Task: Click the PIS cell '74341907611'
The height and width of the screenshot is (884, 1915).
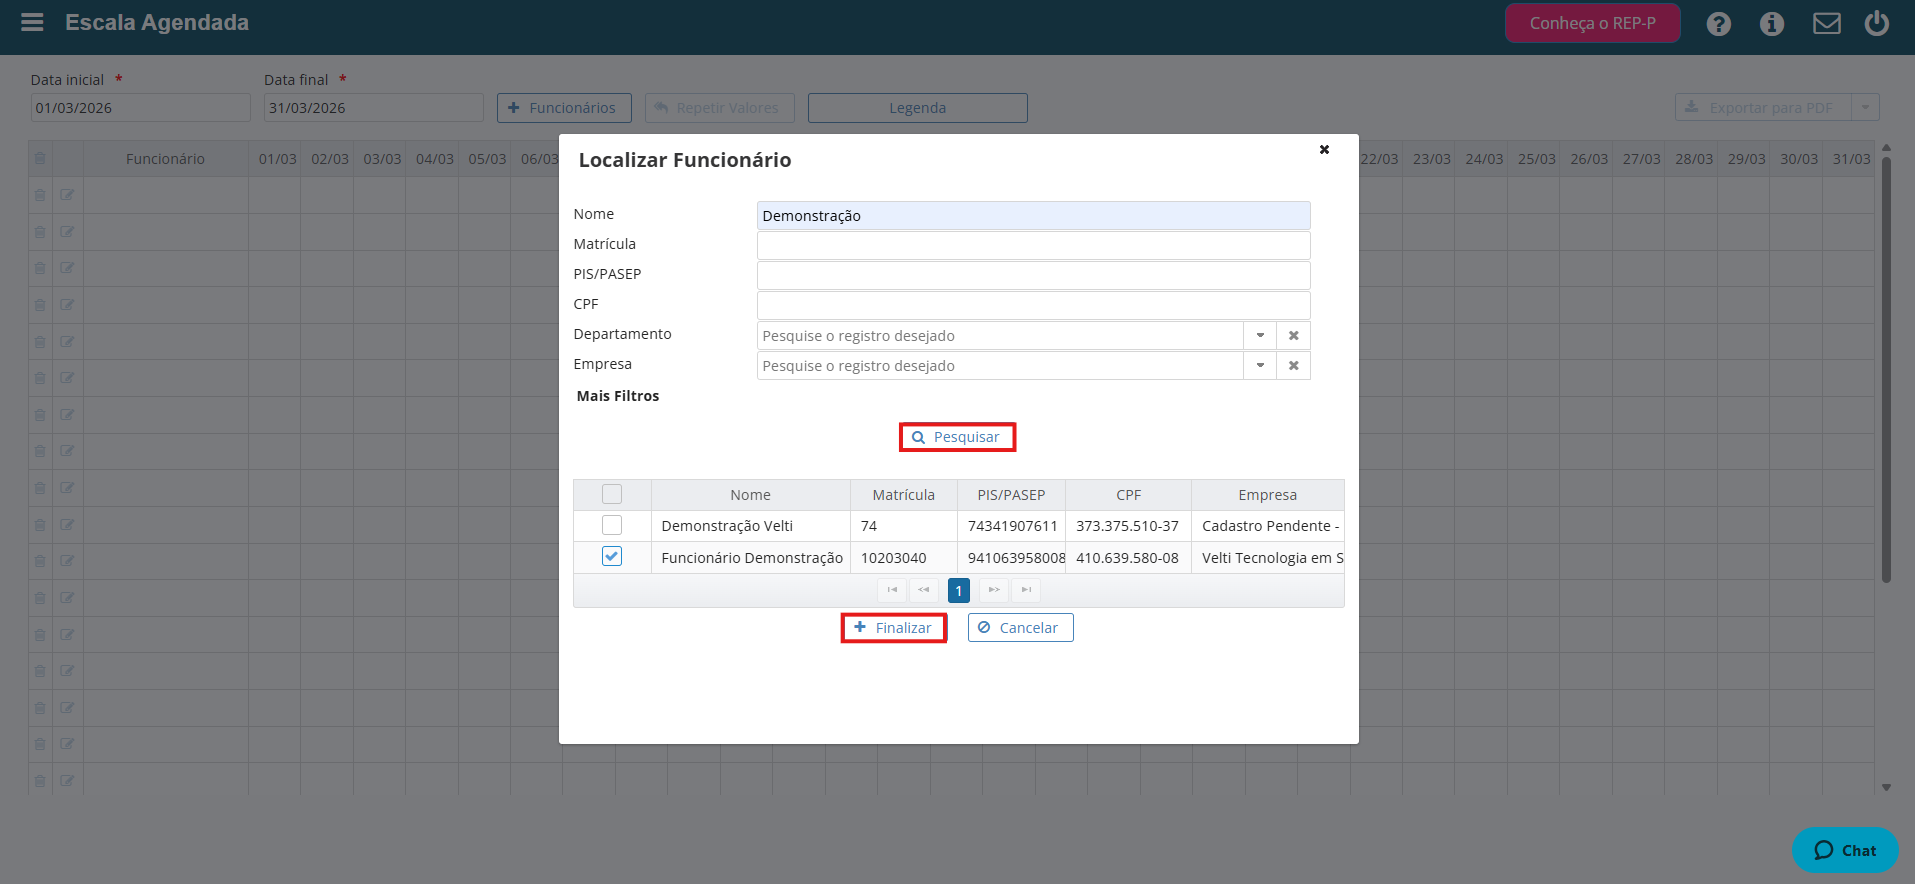Action: coord(1012,526)
